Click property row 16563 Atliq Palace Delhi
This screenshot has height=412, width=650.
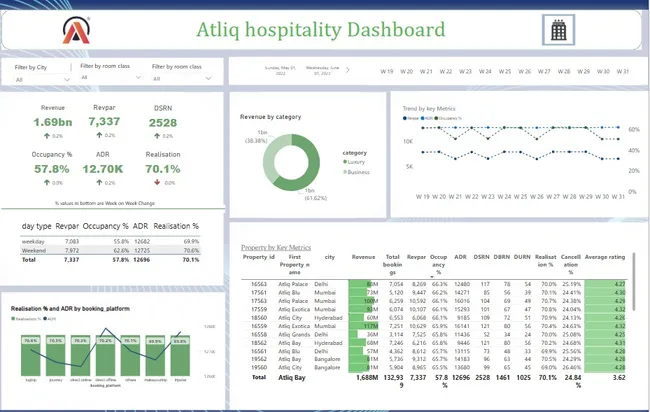click(434, 284)
